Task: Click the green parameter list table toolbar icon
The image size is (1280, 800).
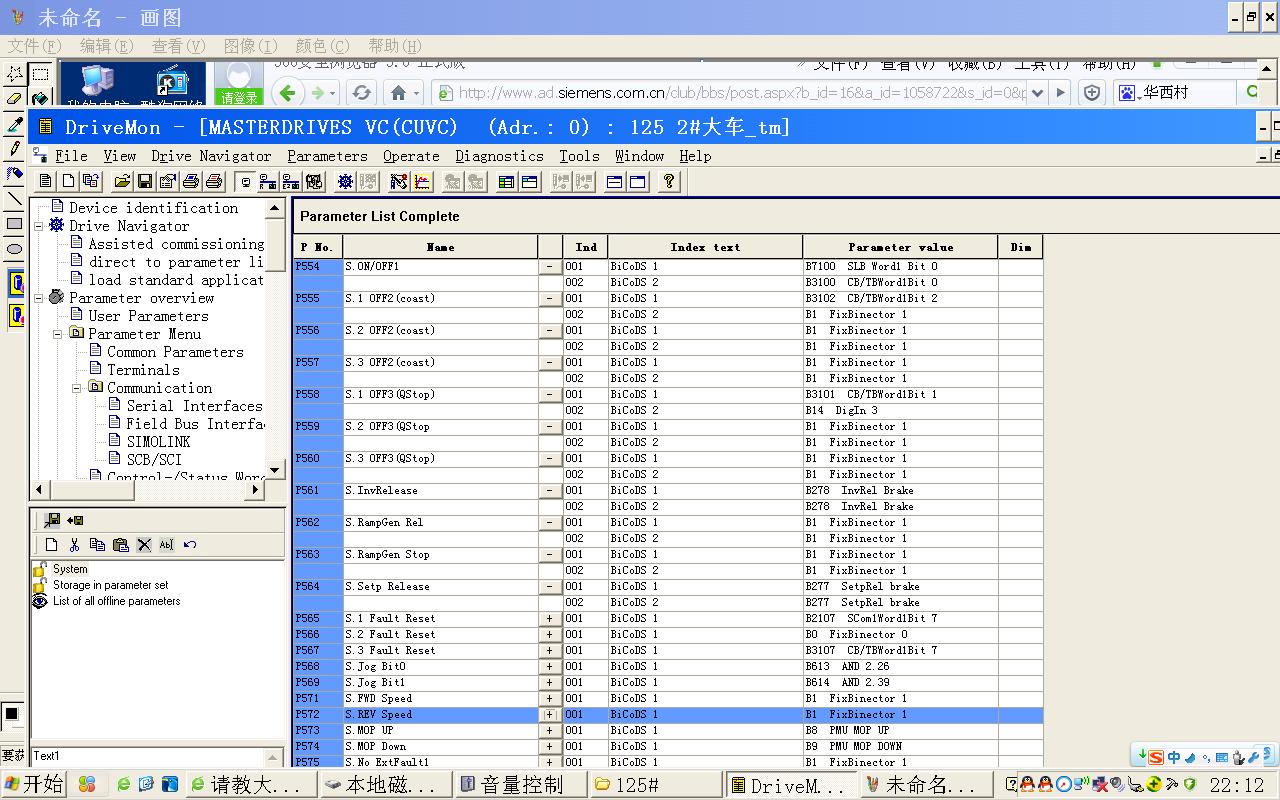Action: (x=506, y=182)
